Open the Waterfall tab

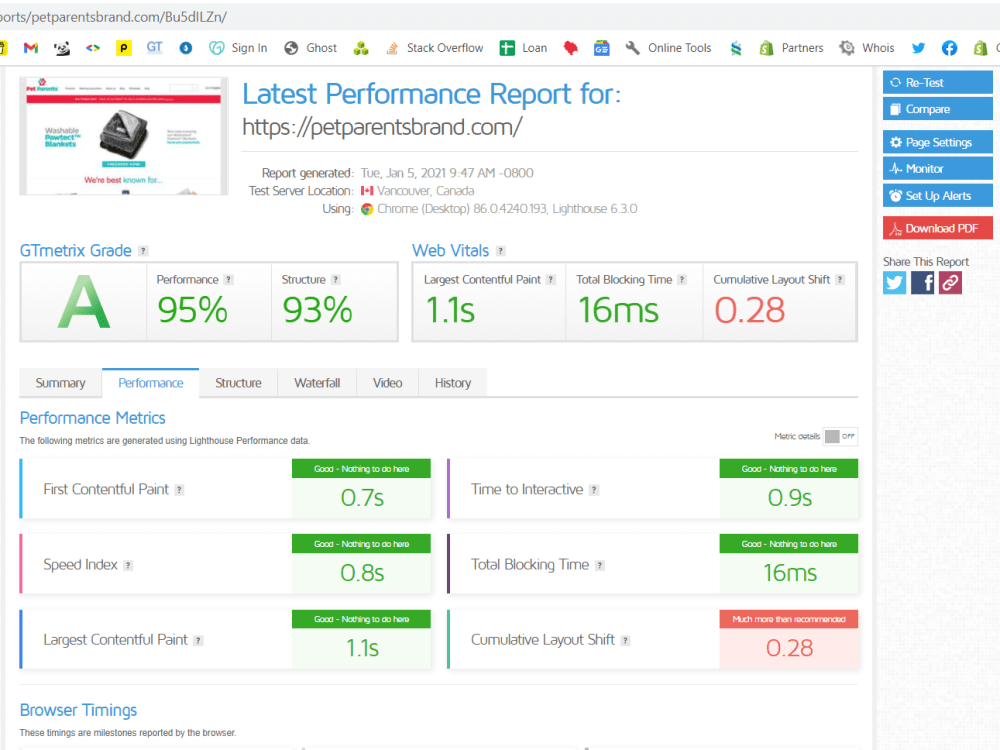tap(317, 383)
